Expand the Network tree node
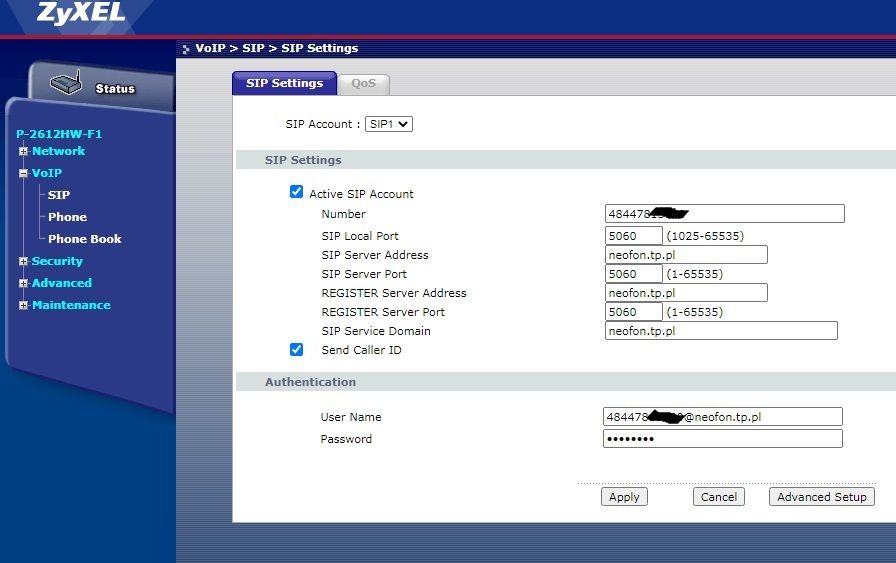The height and width of the screenshot is (563, 896). coord(23,152)
